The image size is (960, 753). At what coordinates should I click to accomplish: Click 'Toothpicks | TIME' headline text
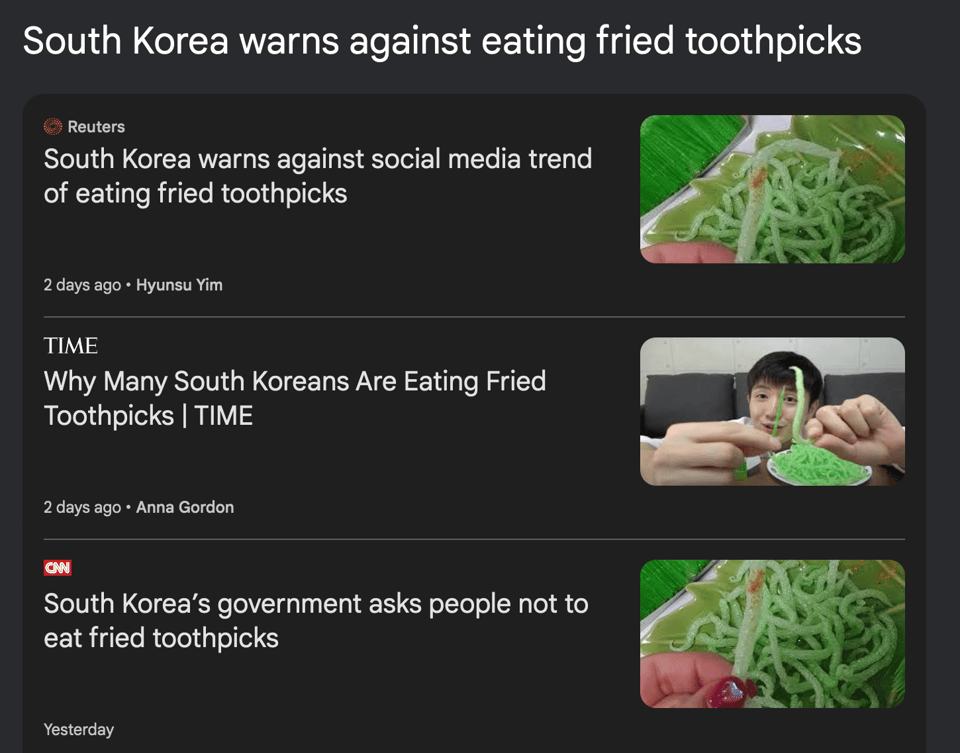[x=148, y=416]
